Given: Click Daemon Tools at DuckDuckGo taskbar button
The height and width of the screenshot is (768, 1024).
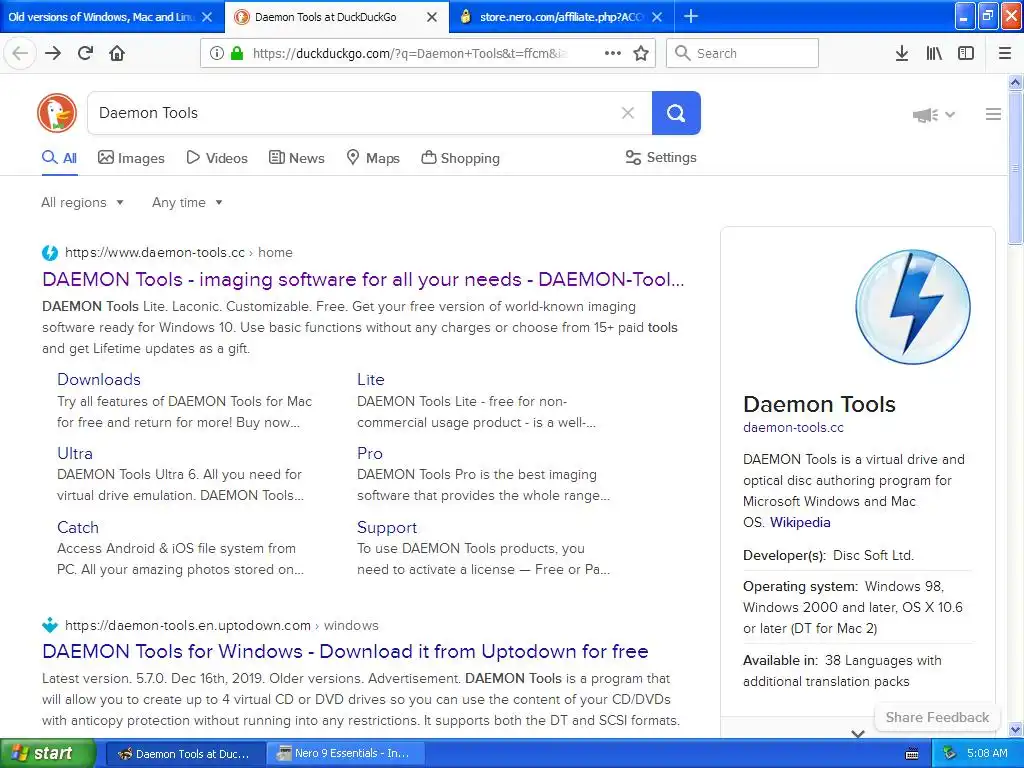Looking at the screenshot, I should coord(185,753).
